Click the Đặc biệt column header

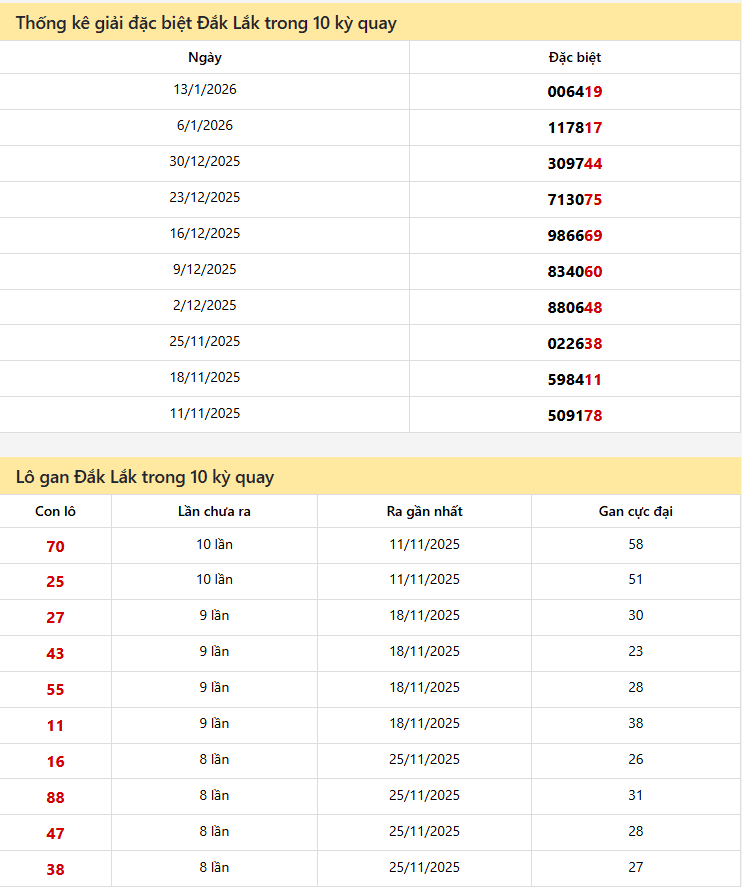tap(574, 57)
